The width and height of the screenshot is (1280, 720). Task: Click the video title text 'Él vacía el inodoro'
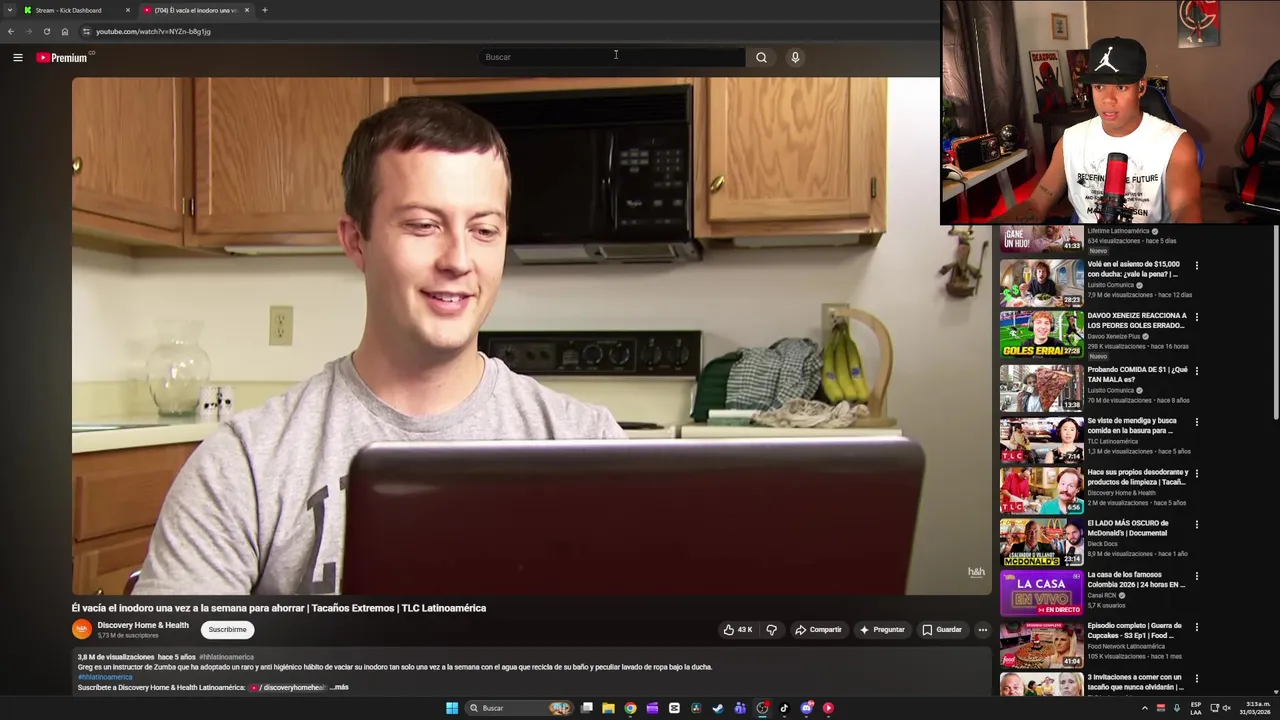point(279,608)
